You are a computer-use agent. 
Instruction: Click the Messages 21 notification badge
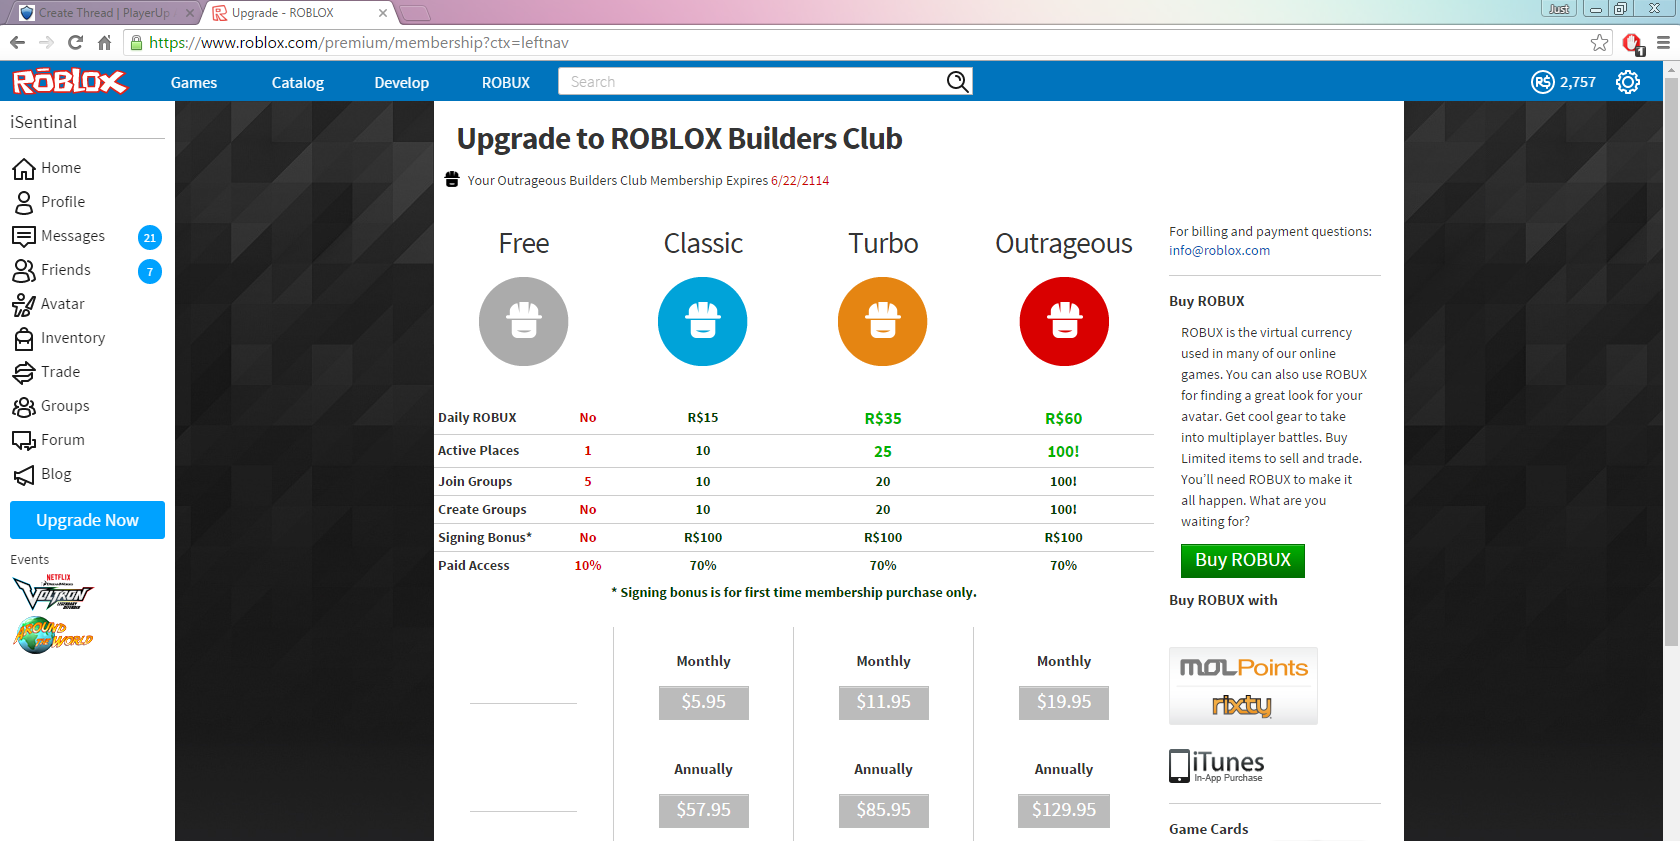pos(149,237)
